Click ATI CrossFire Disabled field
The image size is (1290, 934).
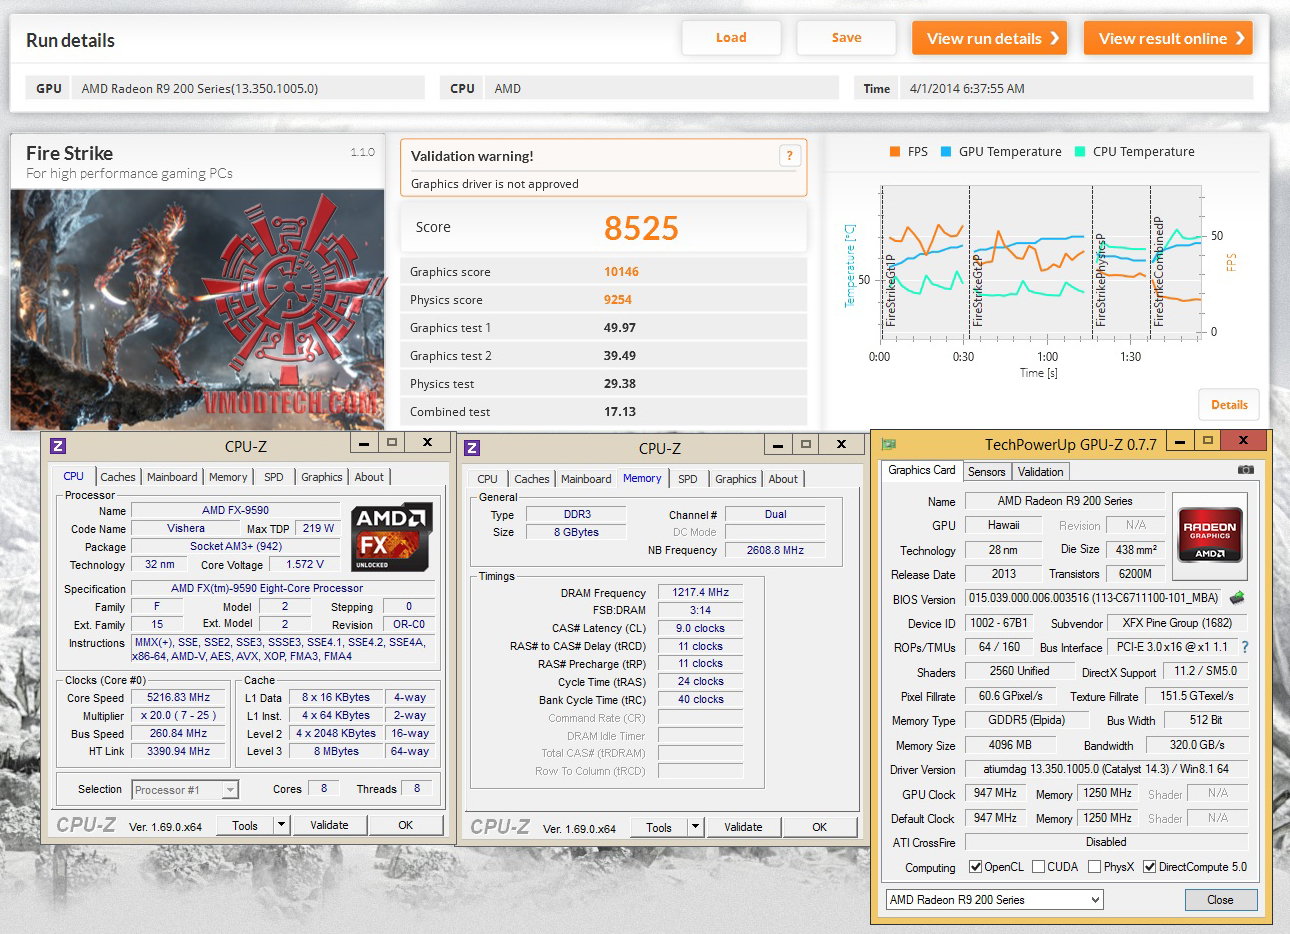[x=1107, y=842]
